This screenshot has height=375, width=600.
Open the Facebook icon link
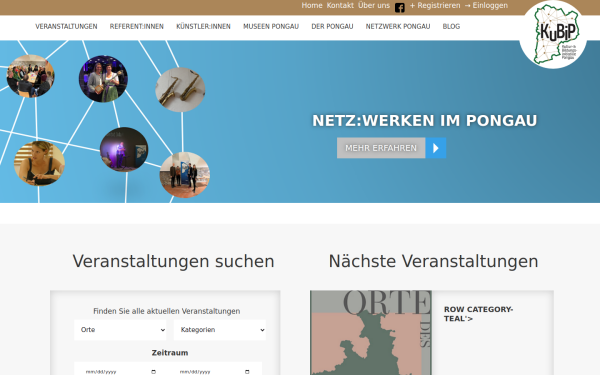point(399,7)
